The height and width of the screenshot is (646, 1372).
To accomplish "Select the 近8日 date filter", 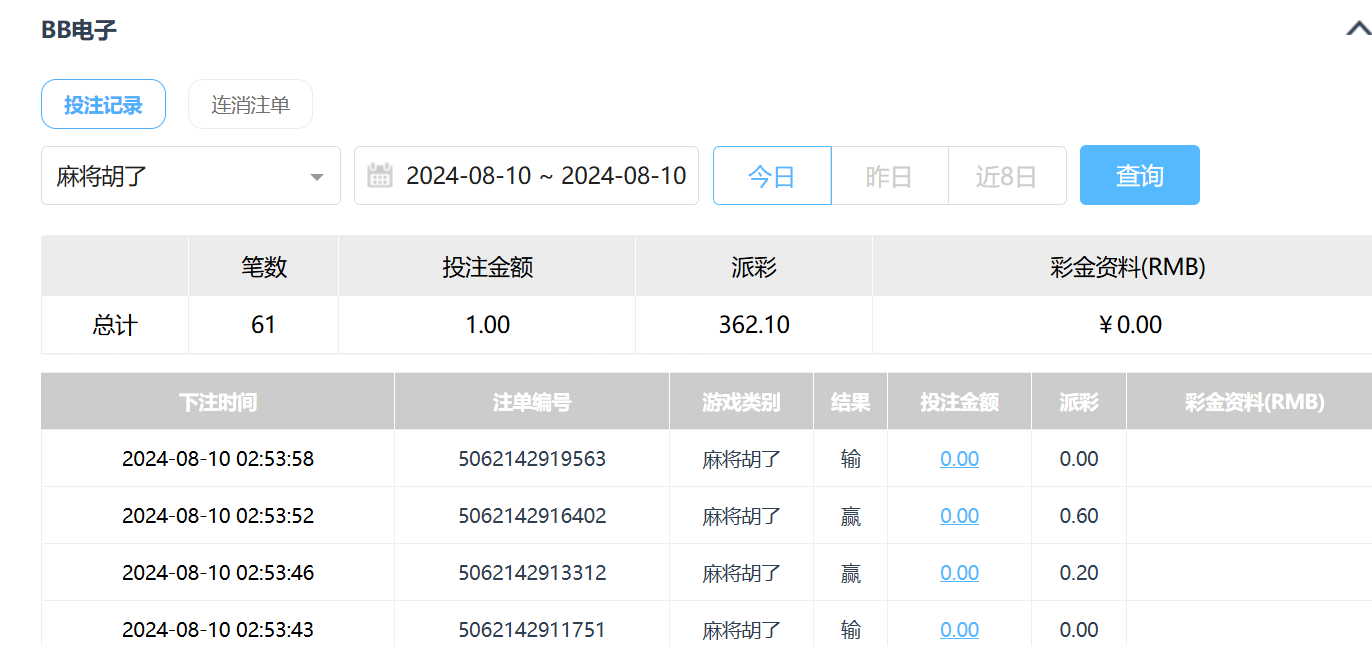I will (x=1006, y=176).
